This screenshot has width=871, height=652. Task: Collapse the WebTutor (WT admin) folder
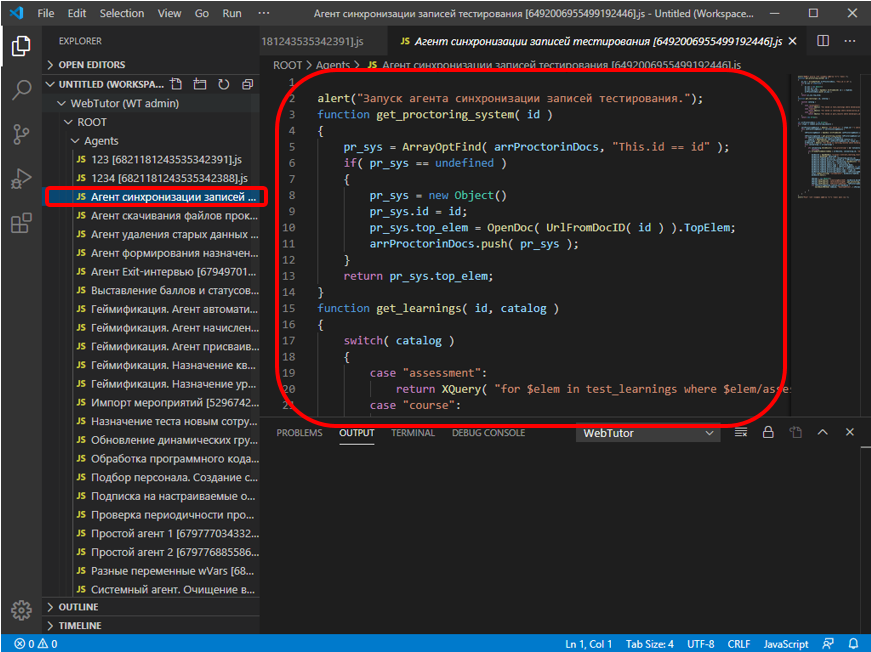coord(151,103)
